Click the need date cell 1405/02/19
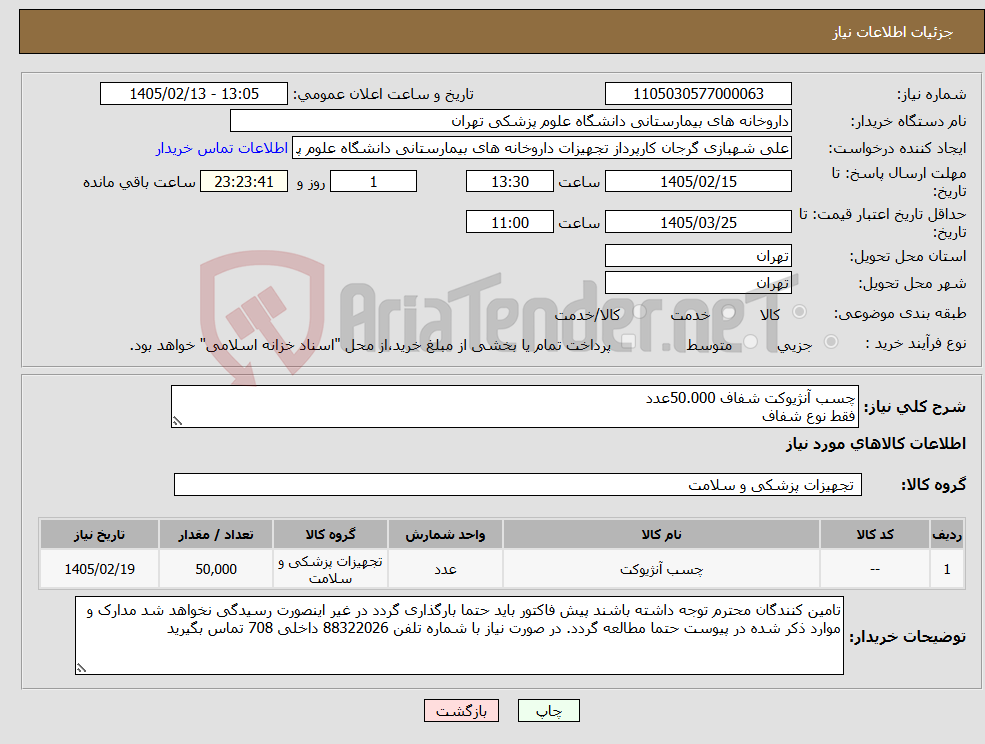Image resolution: width=985 pixels, height=744 pixels. 99,569
